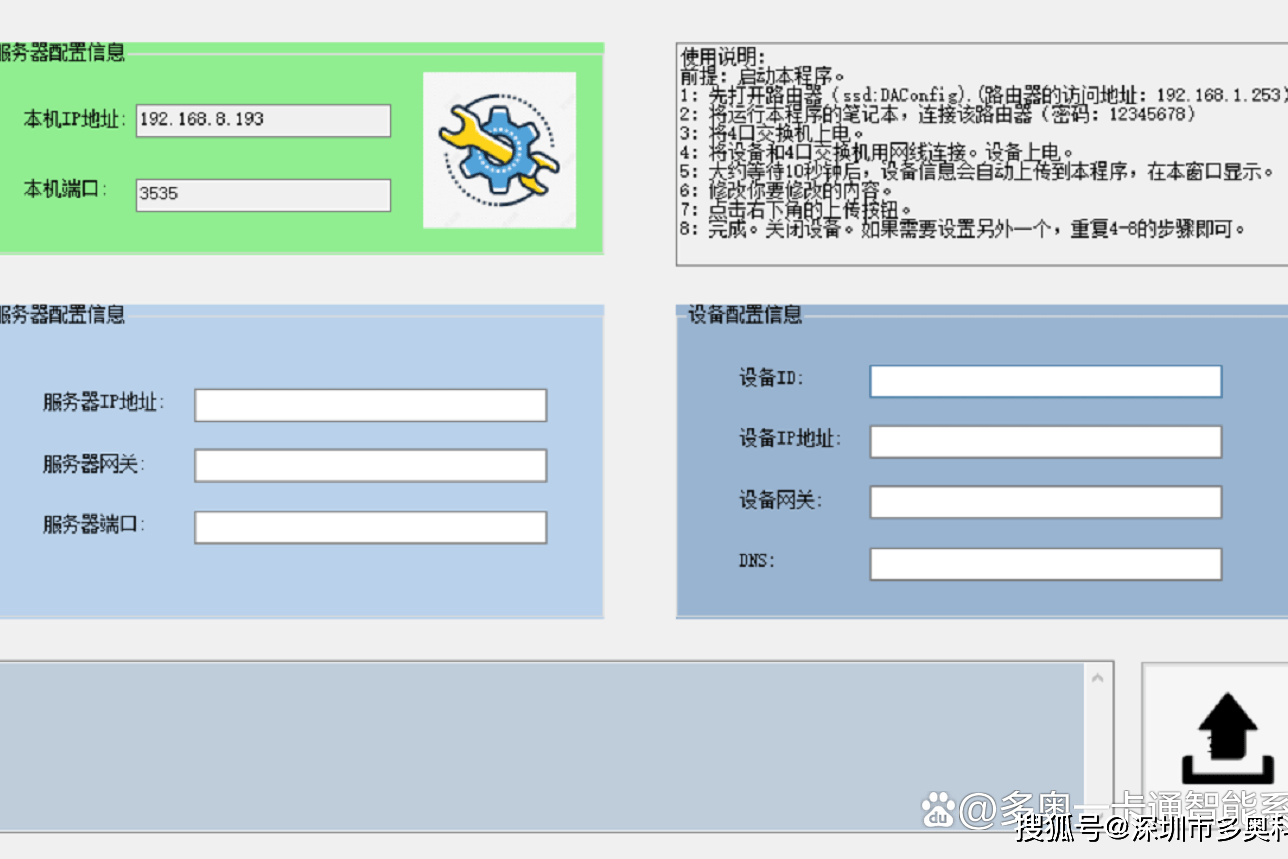1288x859 pixels.
Task: Click the 设备IP地址 text field
Action: pyautogui.click(x=1045, y=441)
